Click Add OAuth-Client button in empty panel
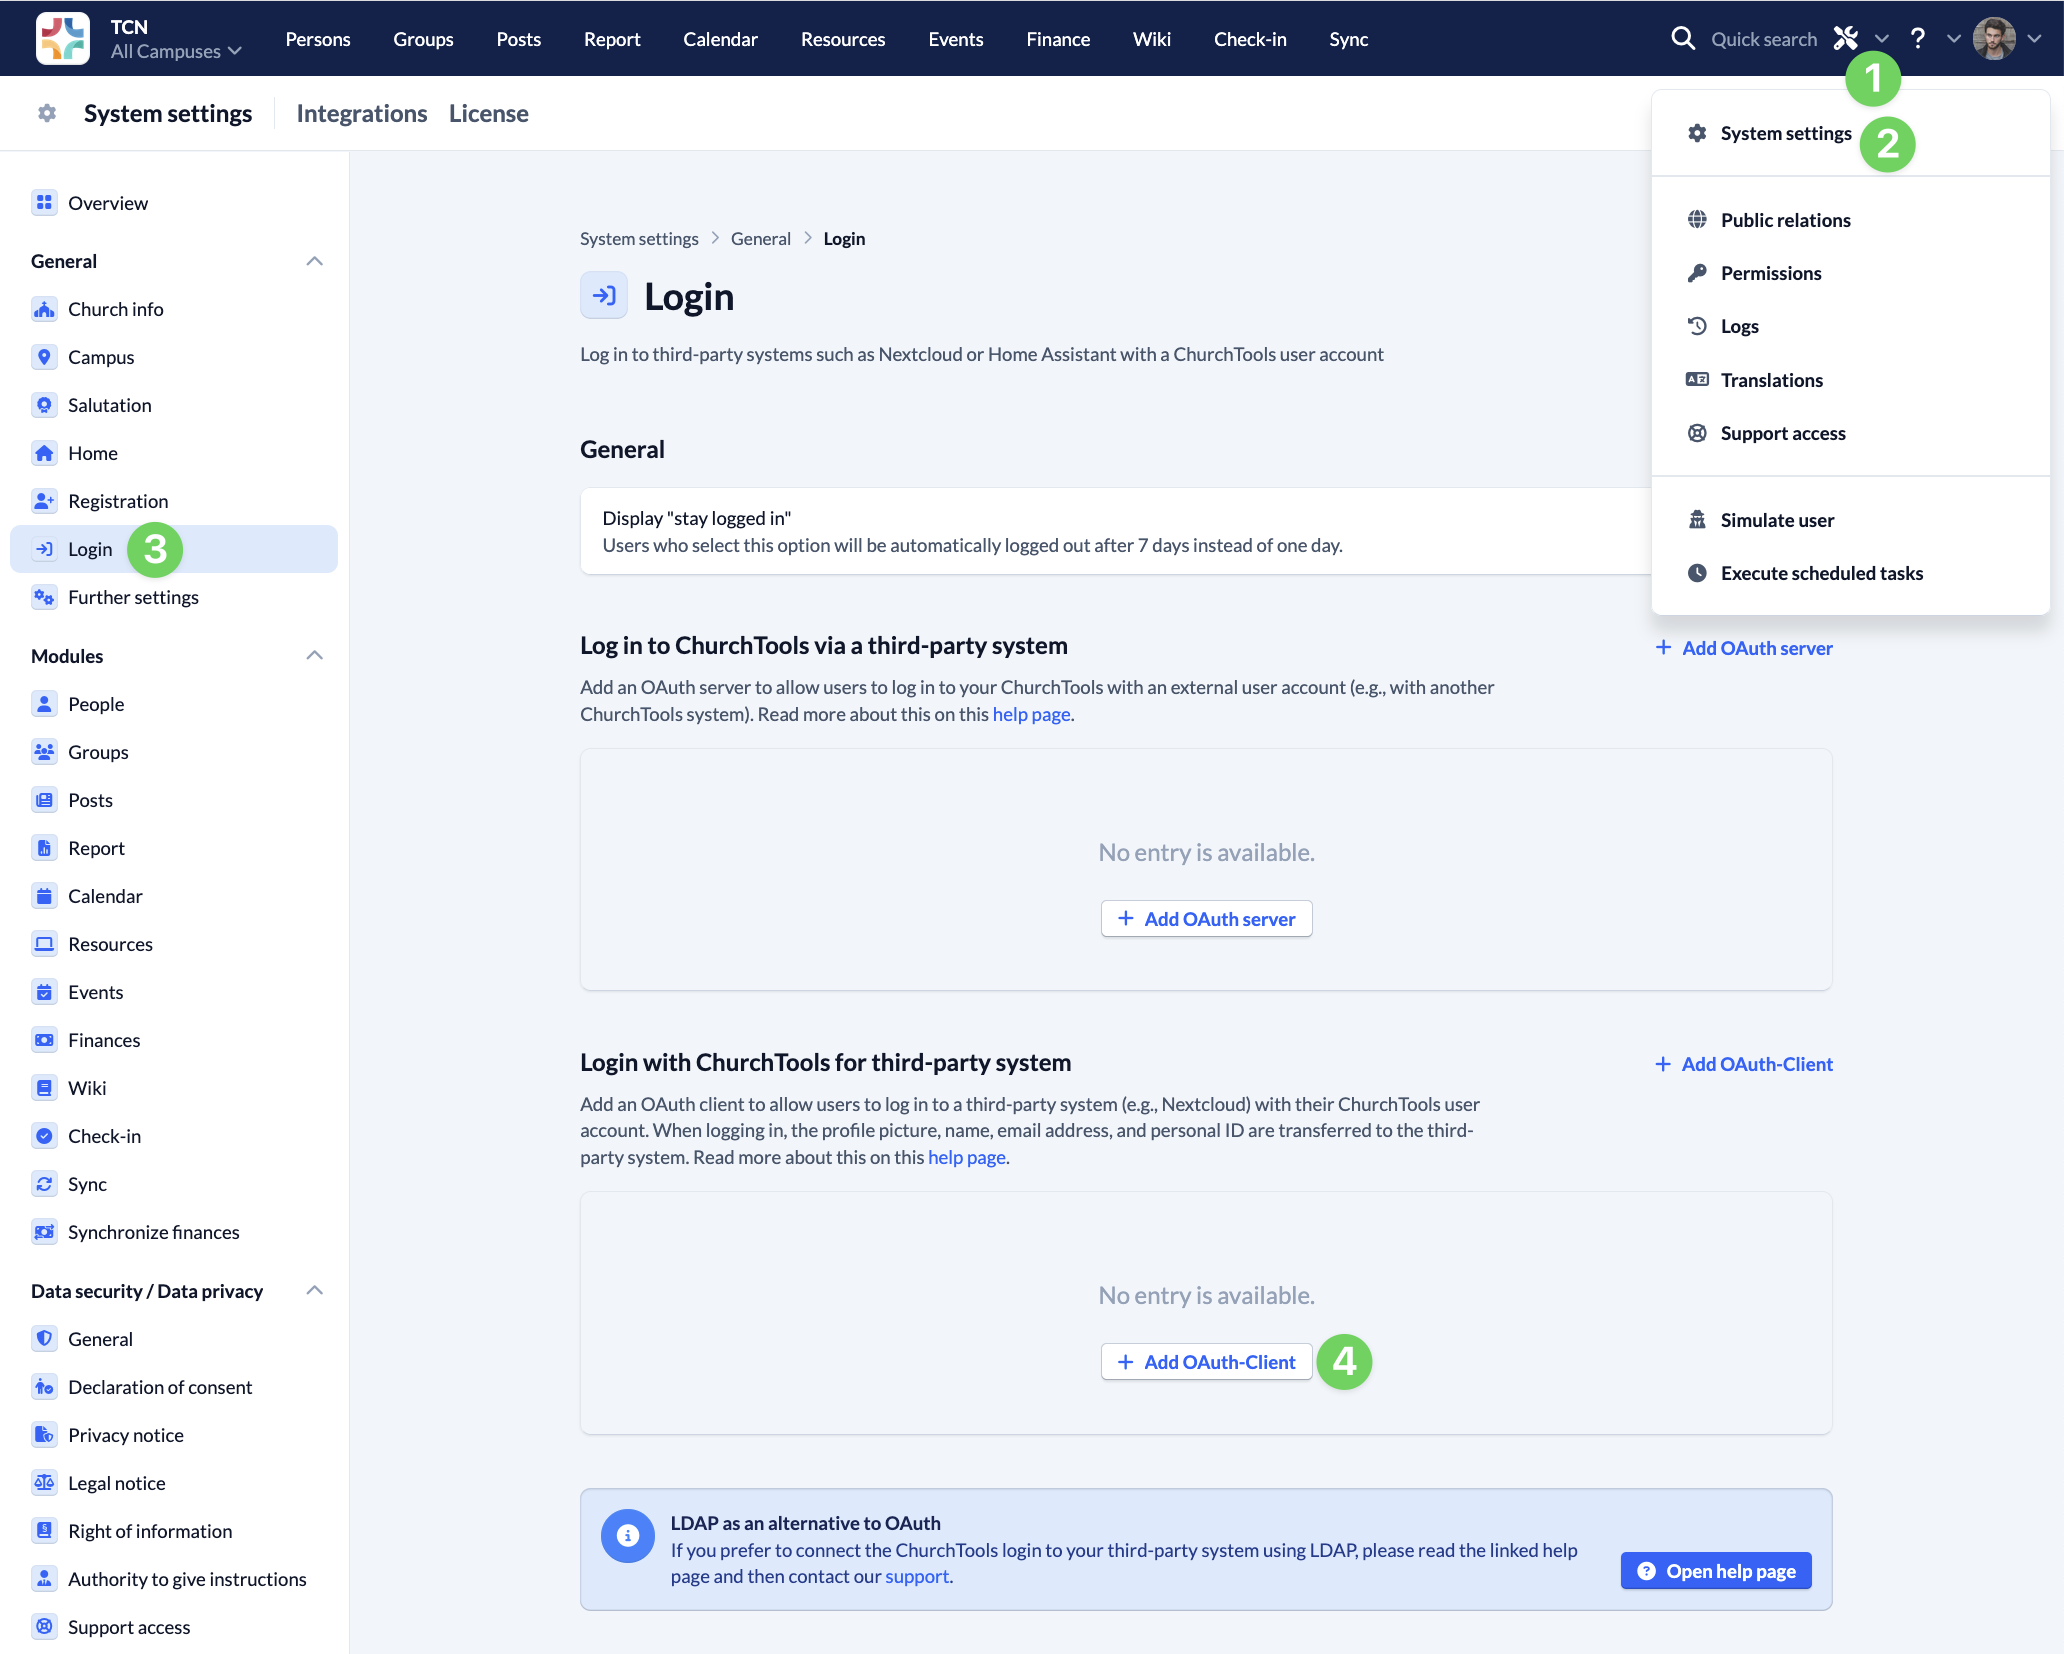This screenshot has height=1654, width=2064. point(1206,1362)
